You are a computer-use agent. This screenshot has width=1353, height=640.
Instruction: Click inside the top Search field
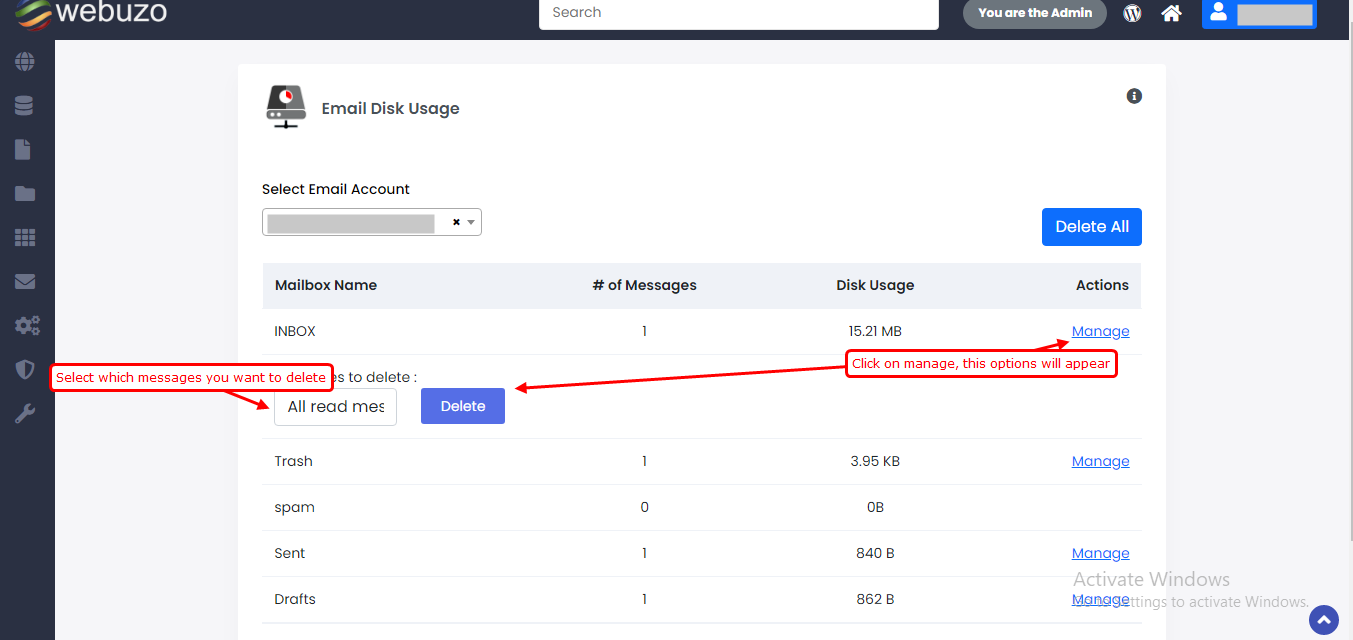[x=738, y=13]
